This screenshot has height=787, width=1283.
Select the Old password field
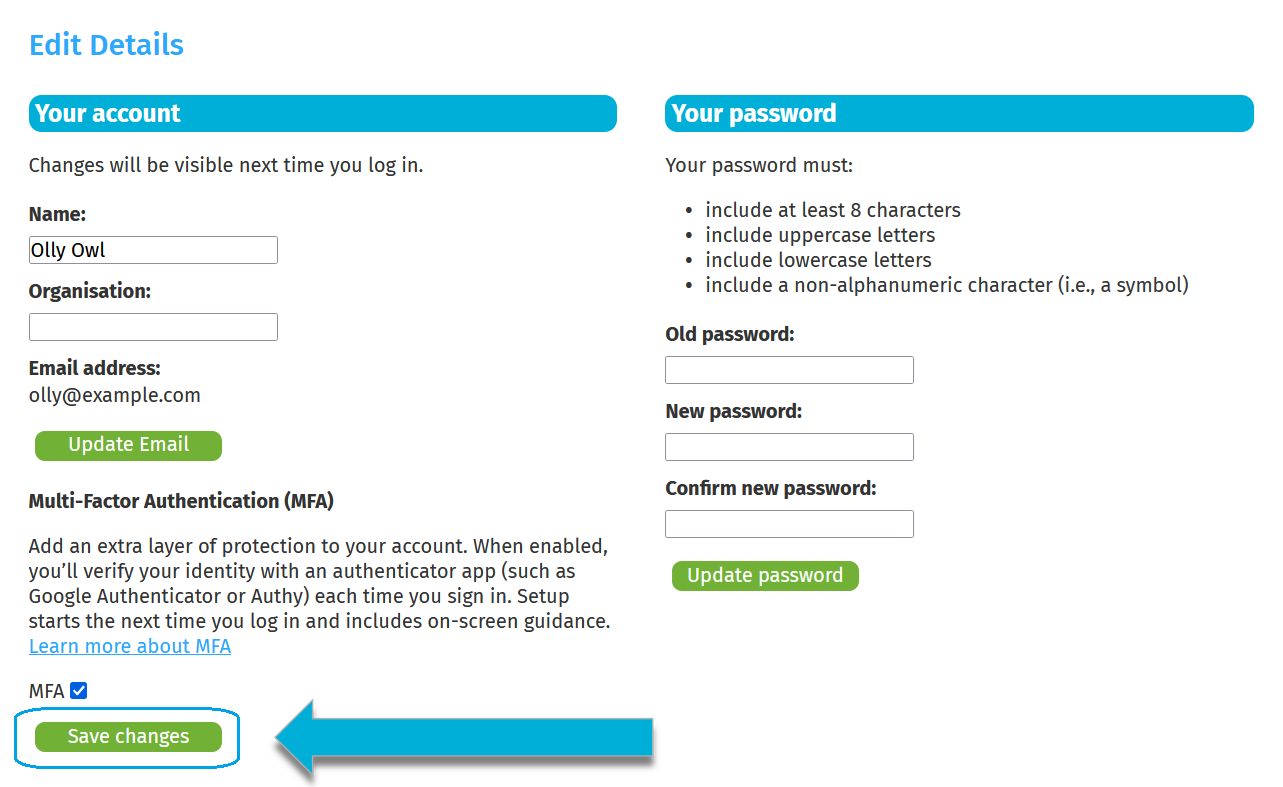coord(789,370)
